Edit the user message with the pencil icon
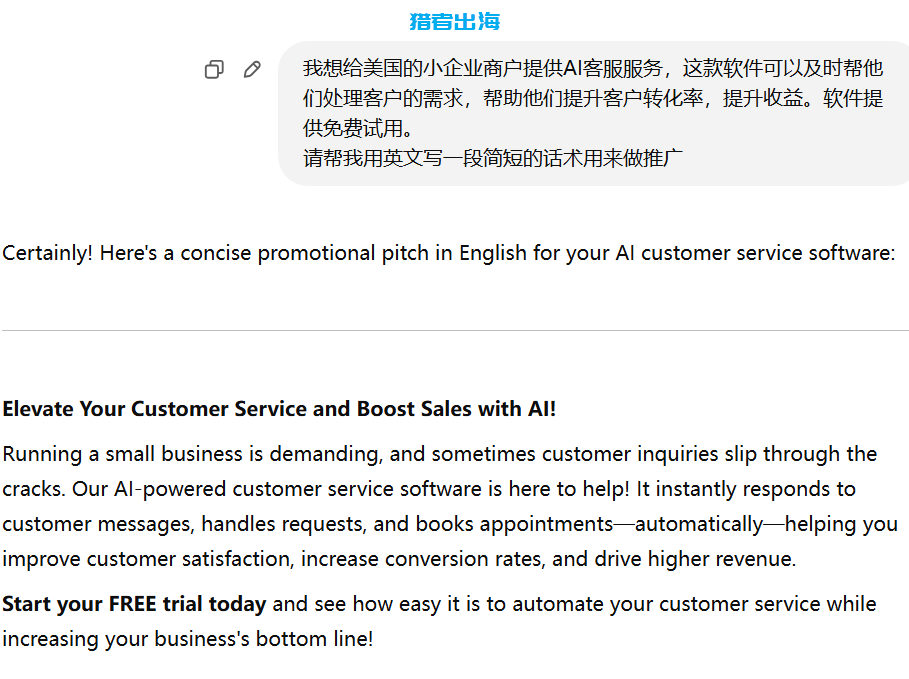 coord(252,70)
